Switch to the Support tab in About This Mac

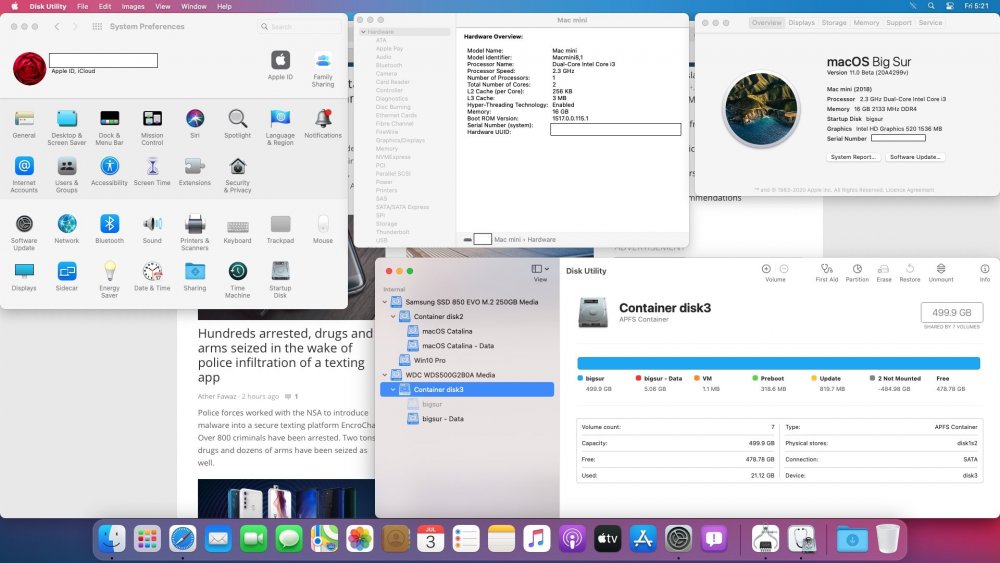tap(899, 22)
